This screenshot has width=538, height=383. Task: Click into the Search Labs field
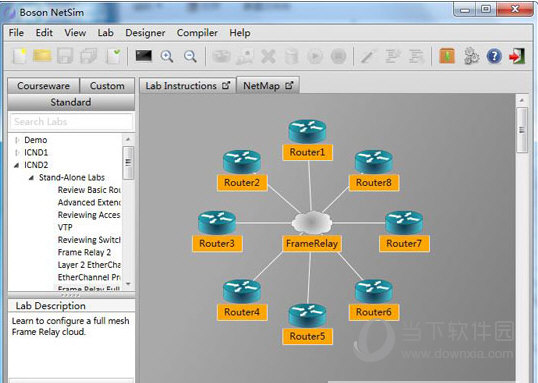(x=71, y=121)
